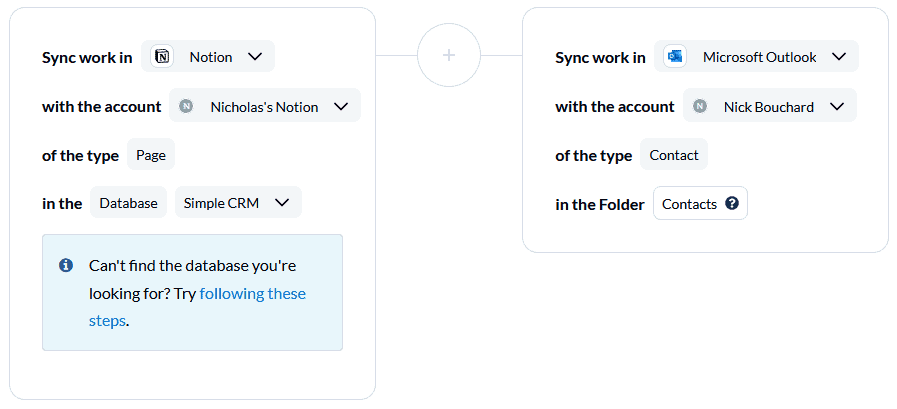897x409 pixels.
Task: Click the chevron next to Simple CRM
Action: [x=282, y=203]
